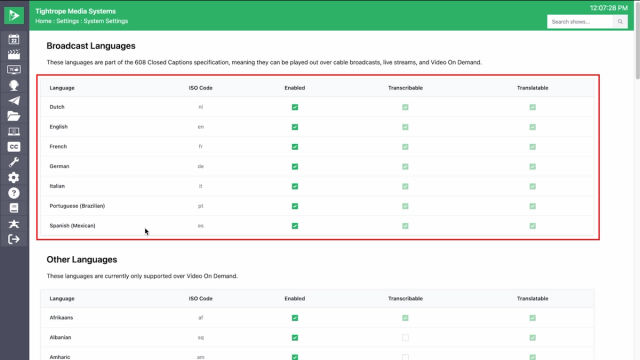Open the laptop device sidebar icon
The image size is (640, 360).
[14, 131]
